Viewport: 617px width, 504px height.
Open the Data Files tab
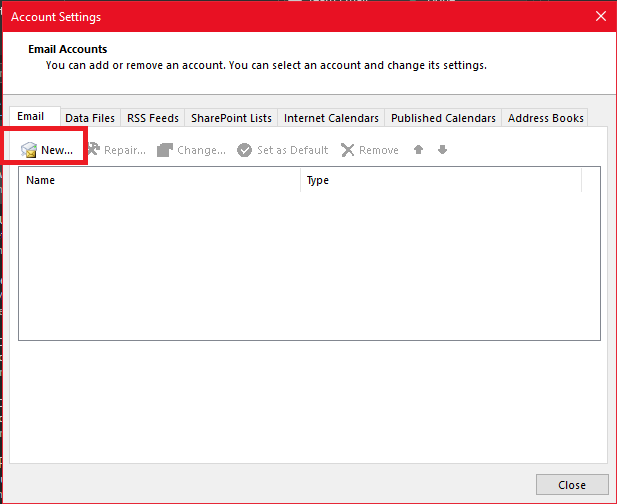90,118
